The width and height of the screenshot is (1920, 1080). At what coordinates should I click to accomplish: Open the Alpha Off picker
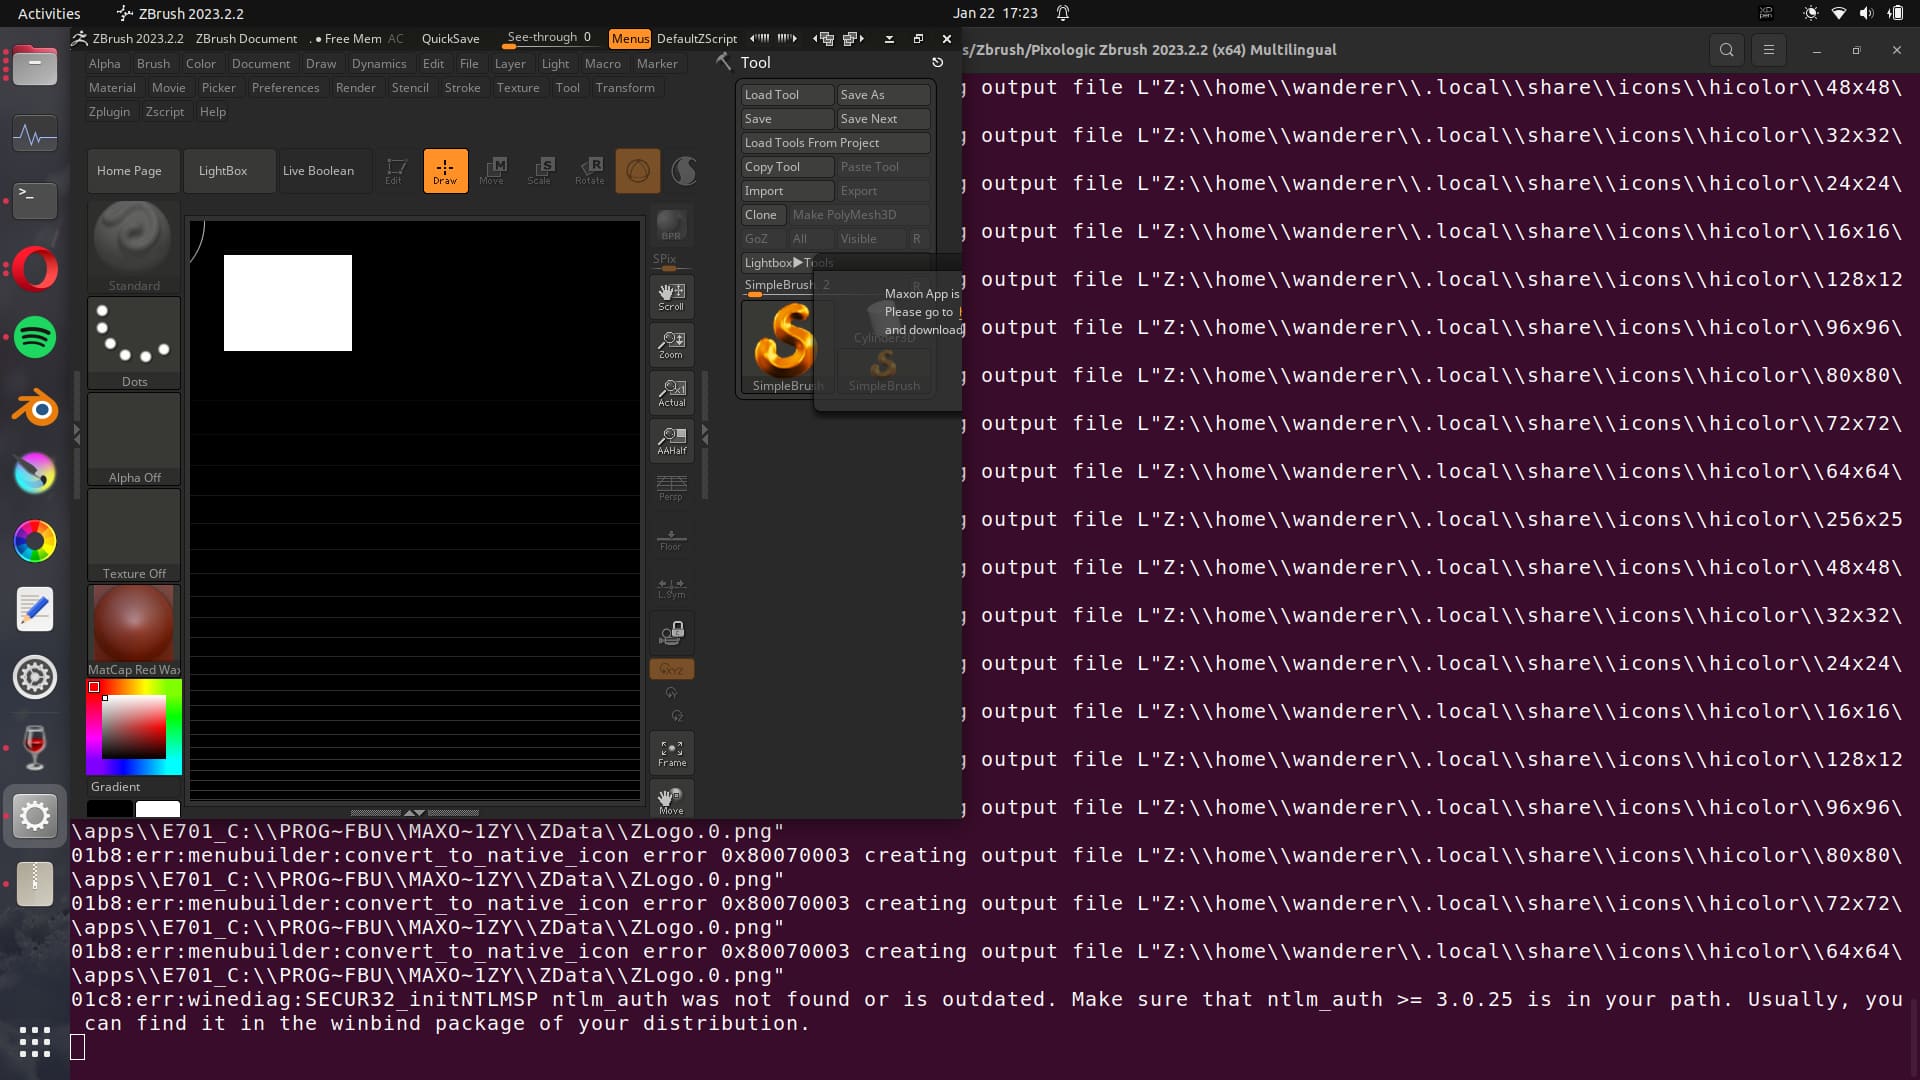point(134,438)
